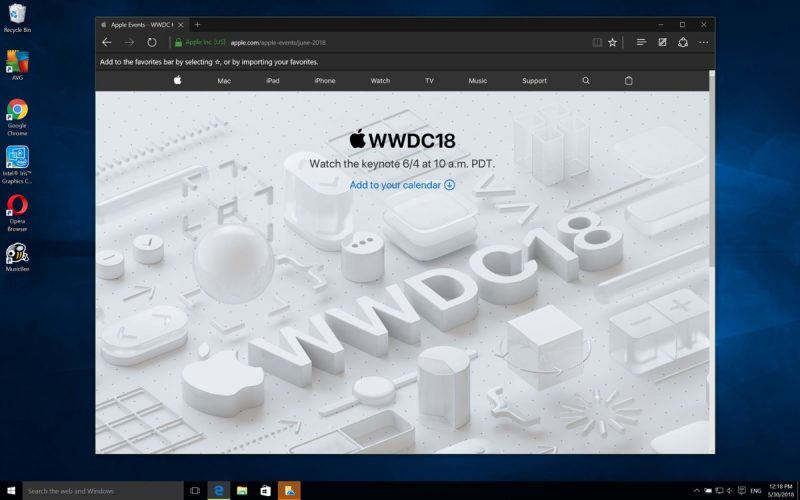The image size is (800, 500).
Task: Open Intel Iris Graphics desktop shortcut
Action: pos(17,165)
